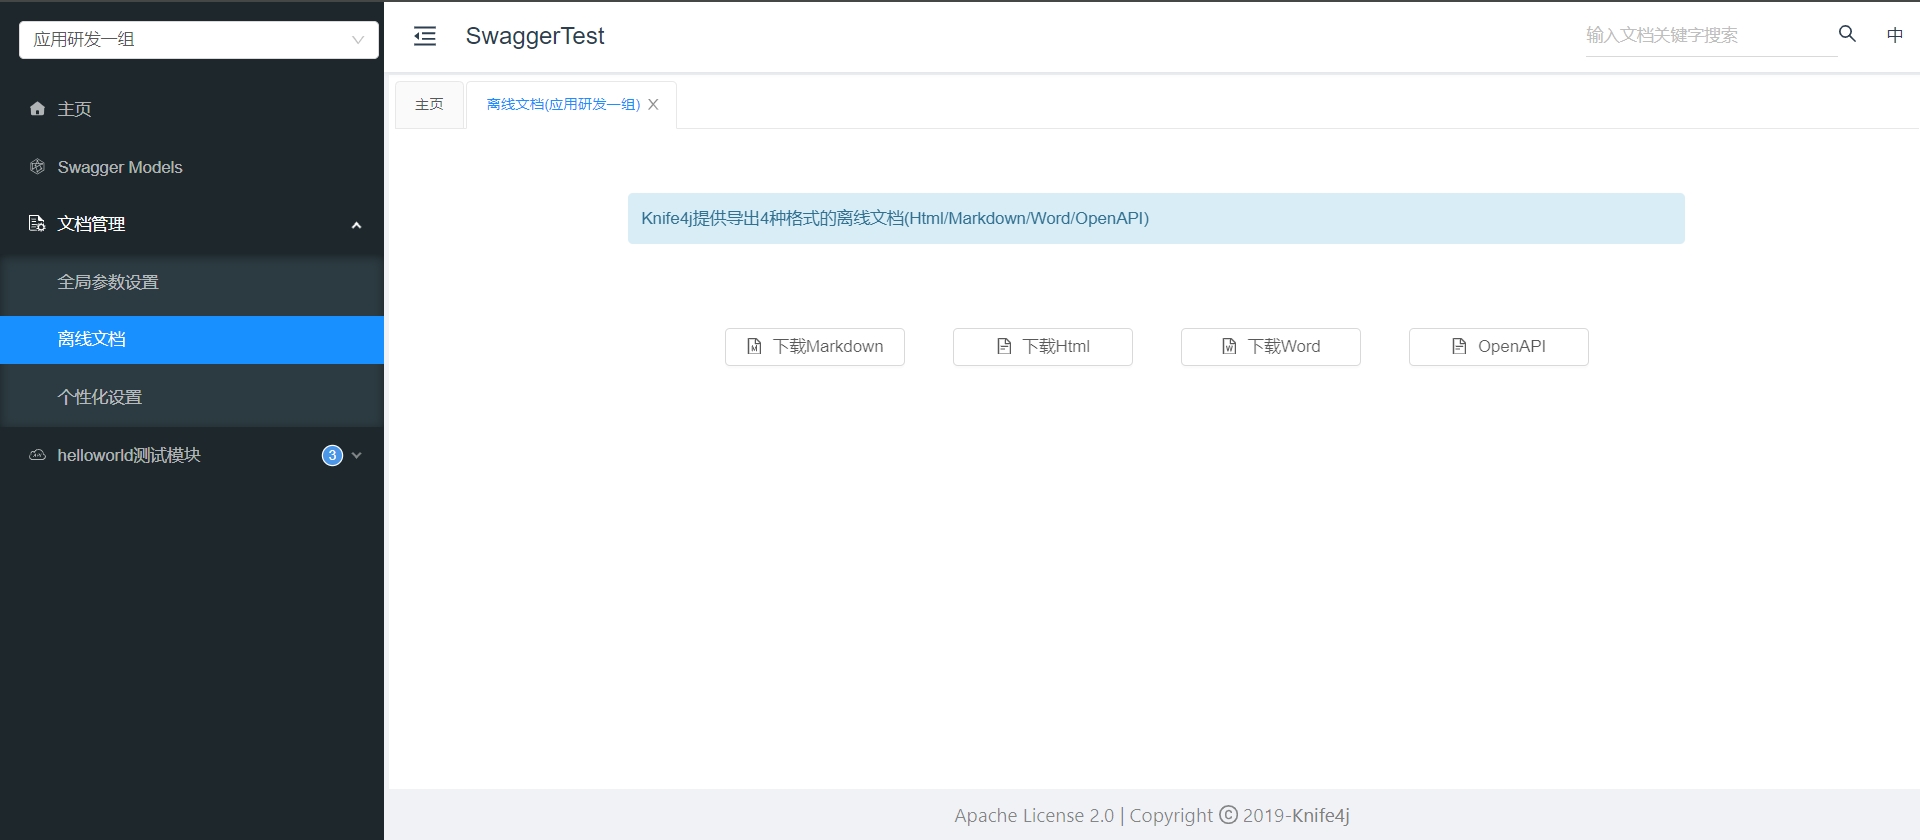
Task: Click the cloud icon beside helloworld测试模块
Action: (x=37, y=455)
